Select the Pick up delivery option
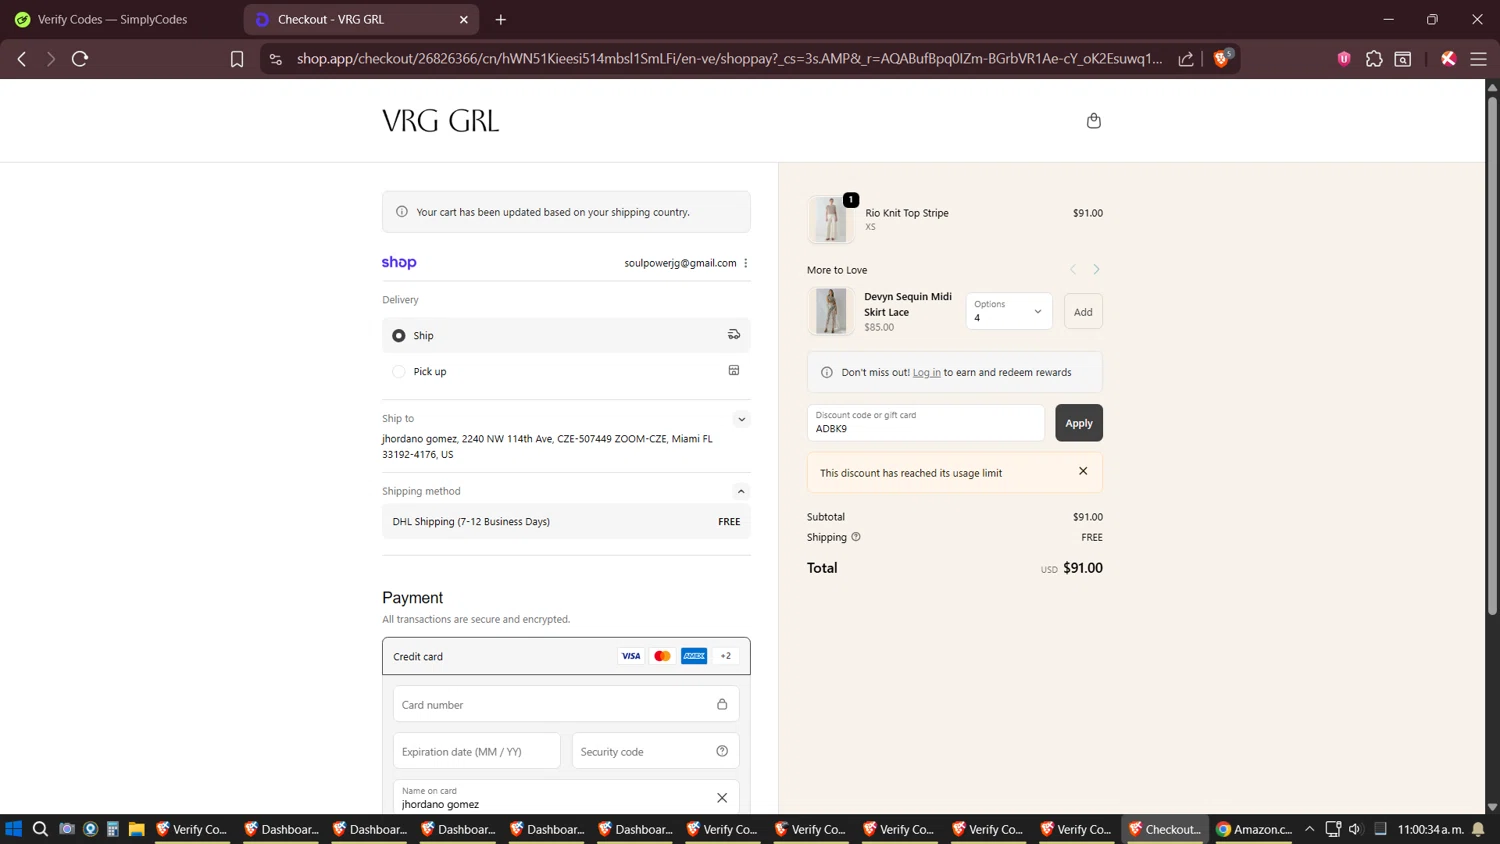The width and height of the screenshot is (1500, 844). tap(566, 371)
